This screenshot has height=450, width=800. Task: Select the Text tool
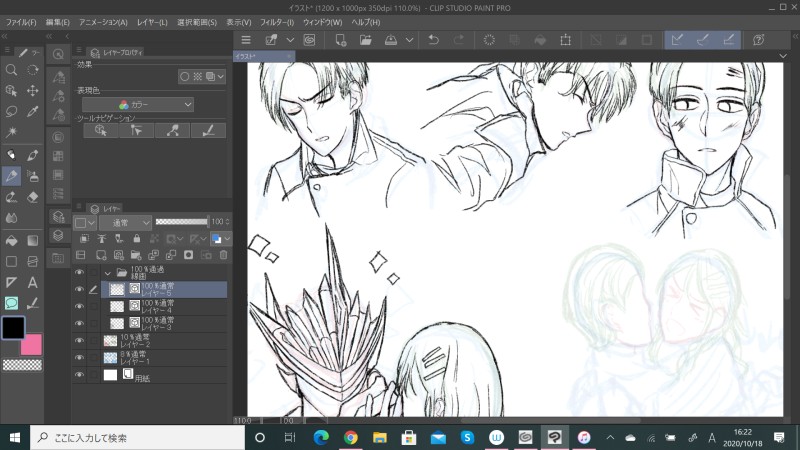pos(33,282)
